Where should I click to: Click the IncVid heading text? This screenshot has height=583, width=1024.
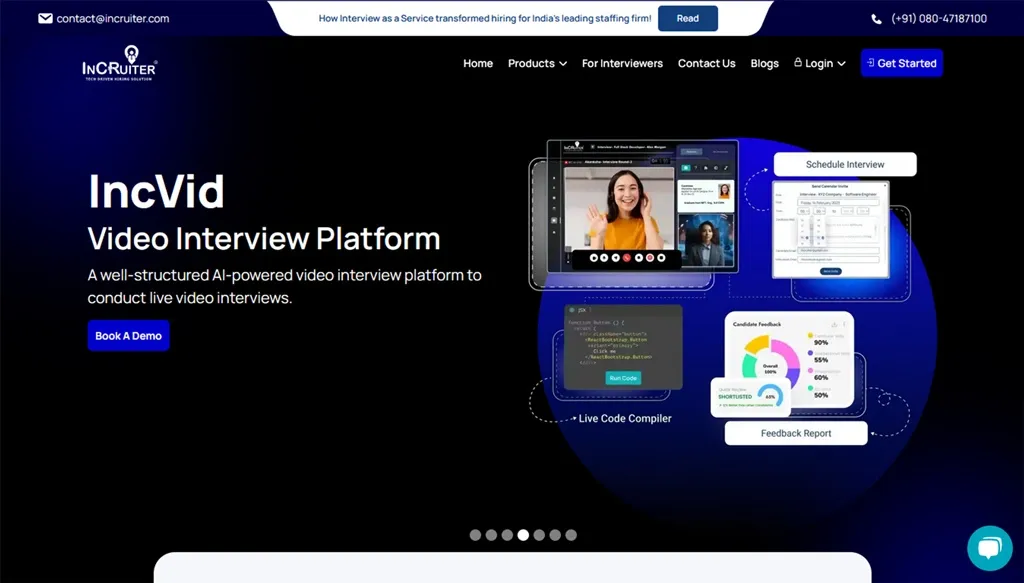[156, 191]
